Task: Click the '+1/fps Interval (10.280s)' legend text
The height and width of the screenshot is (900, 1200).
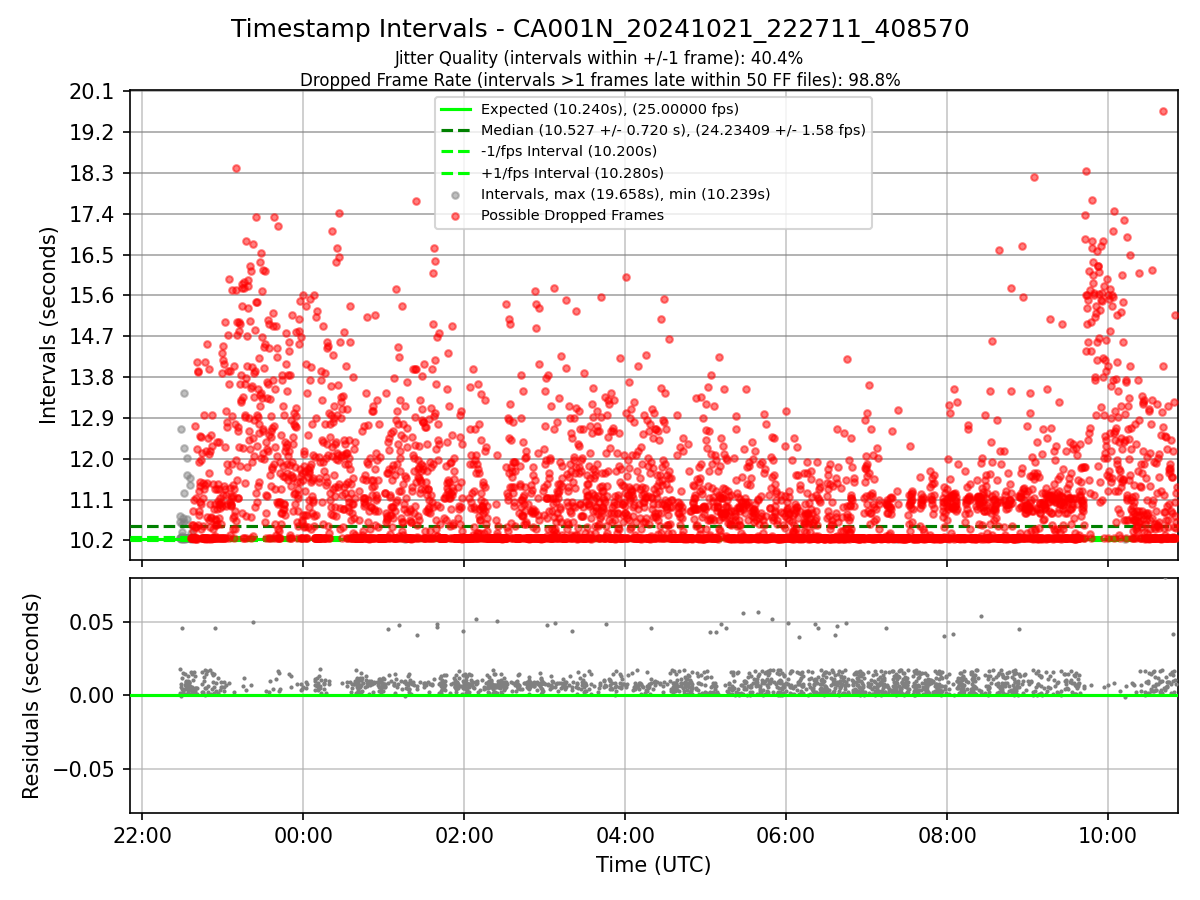Action: point(572,173)
